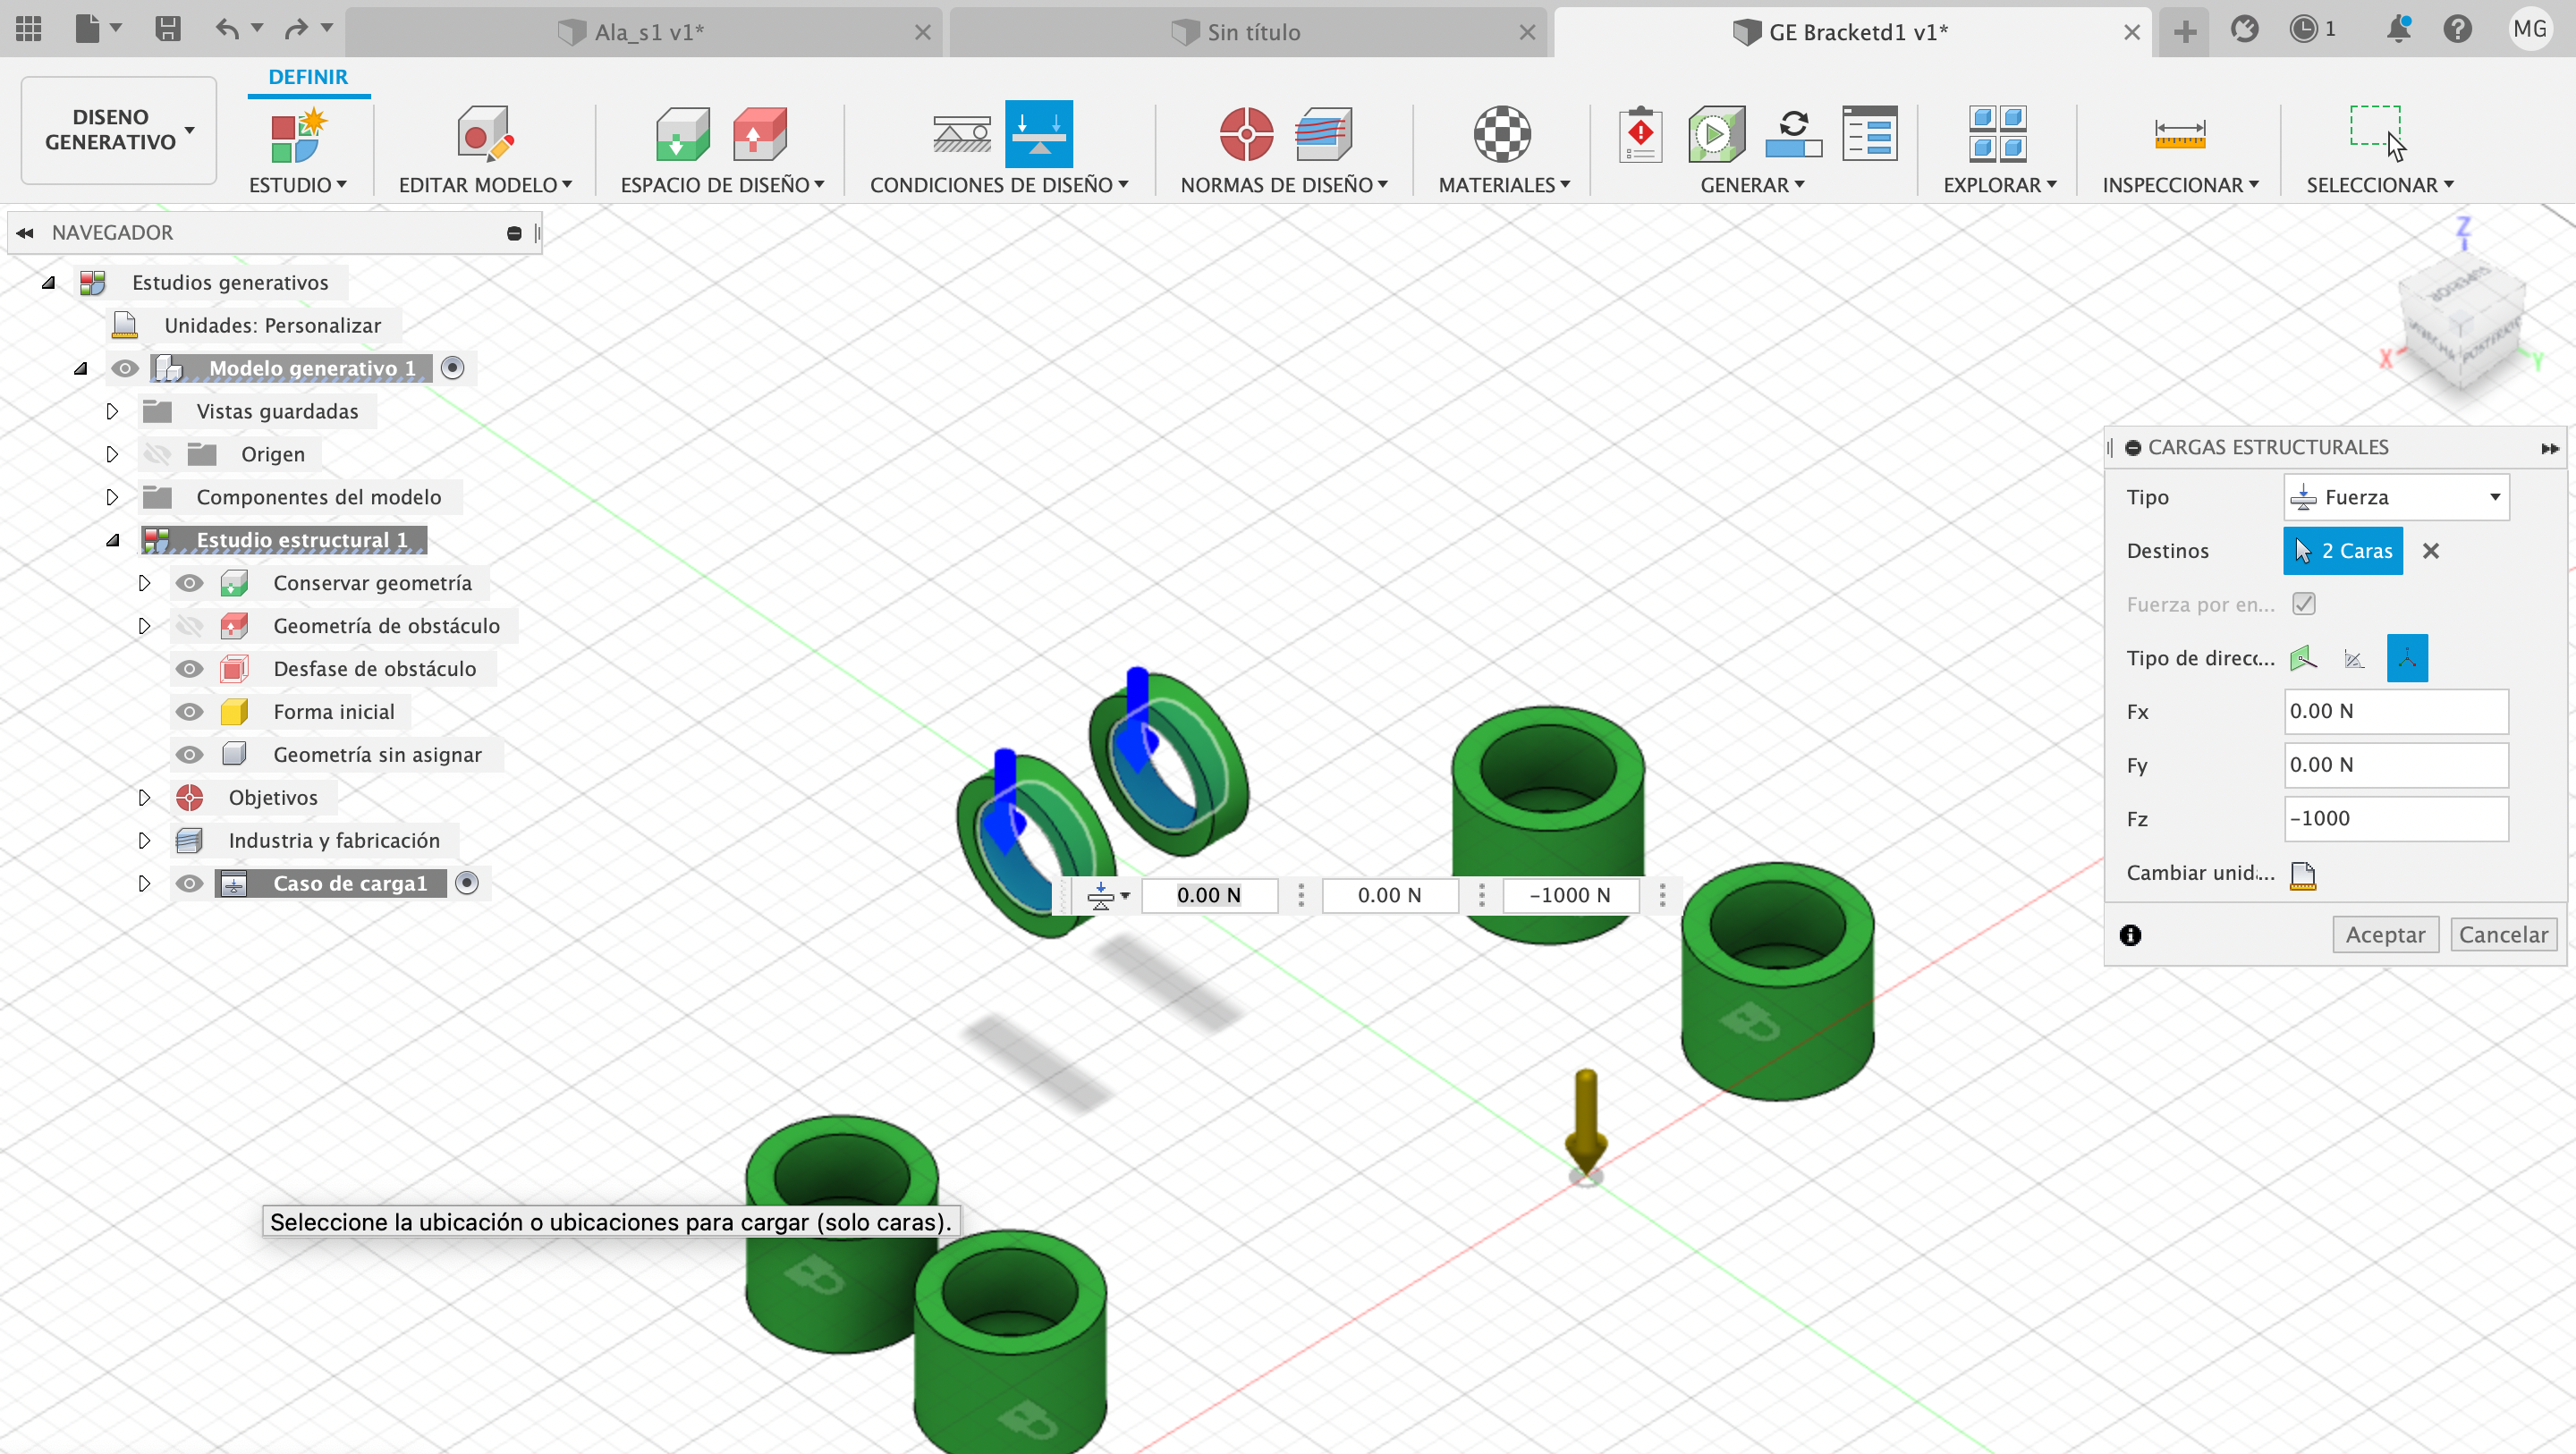2576x1454 pixels.
Task: Open the Study Materials checkered sphere
Action: coord(1502,133)
